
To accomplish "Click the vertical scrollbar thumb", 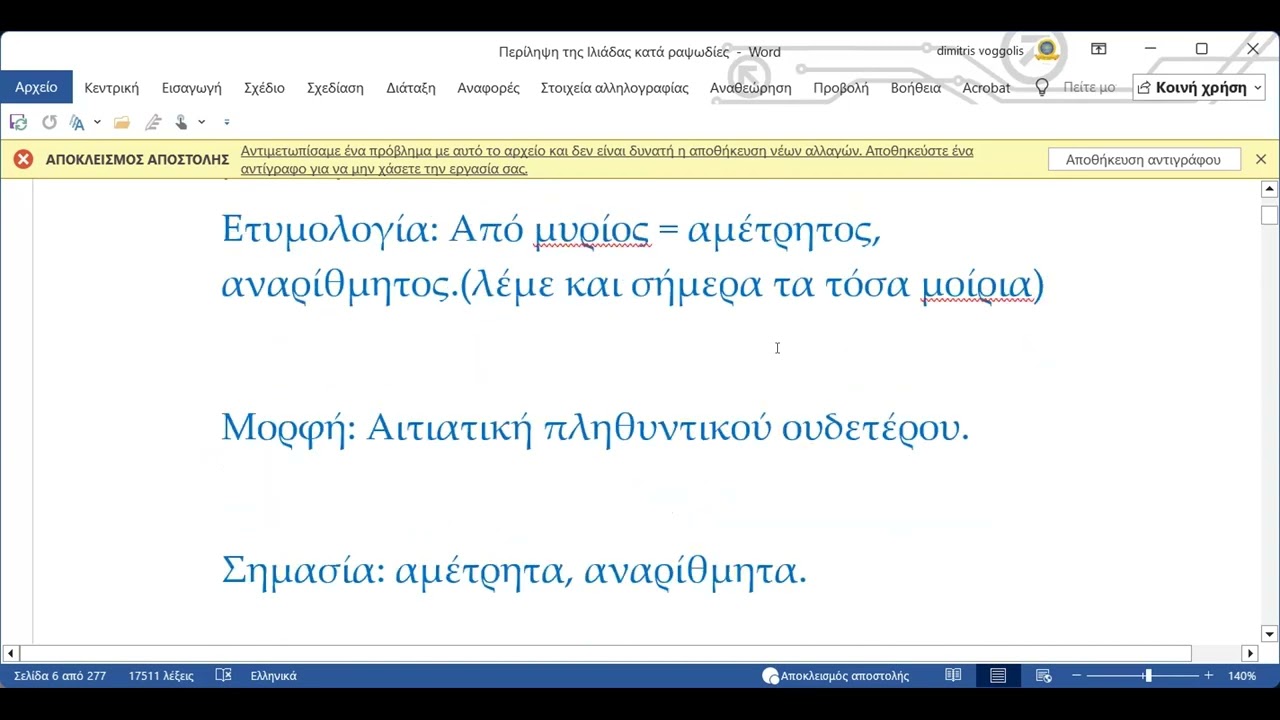I will pyautogui.click(x=1270, y=215).
